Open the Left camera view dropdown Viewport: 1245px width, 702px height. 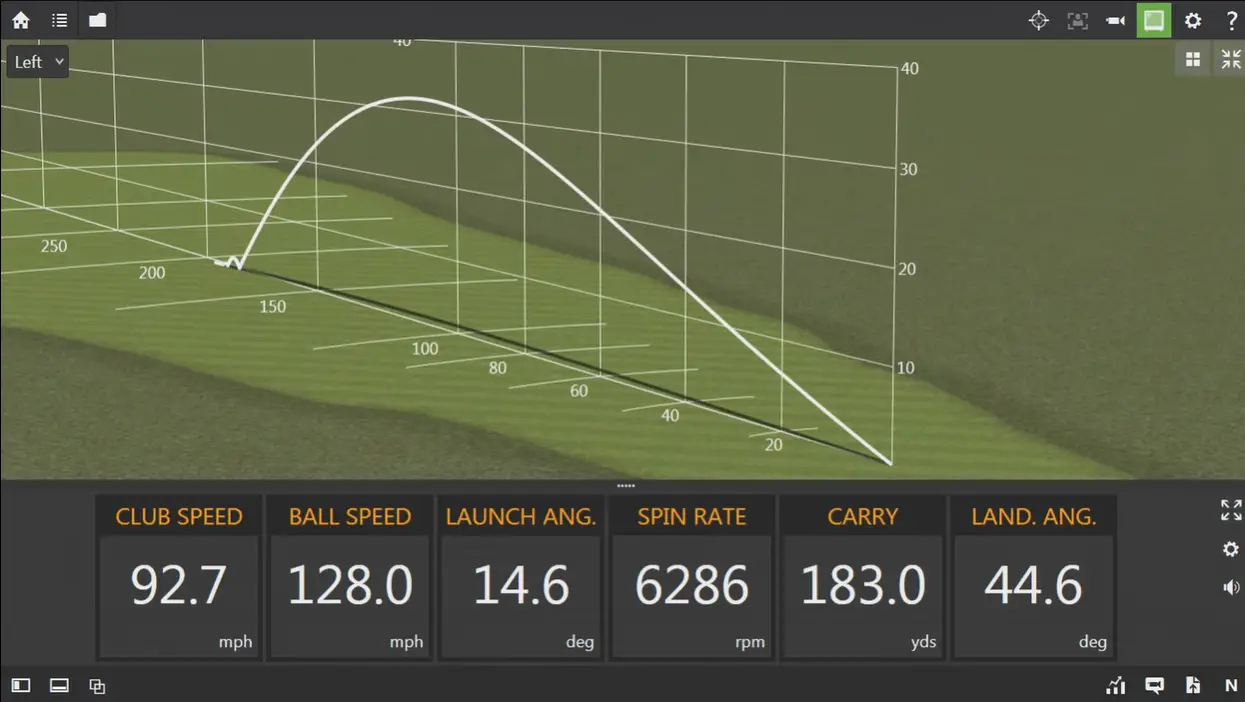37,61
